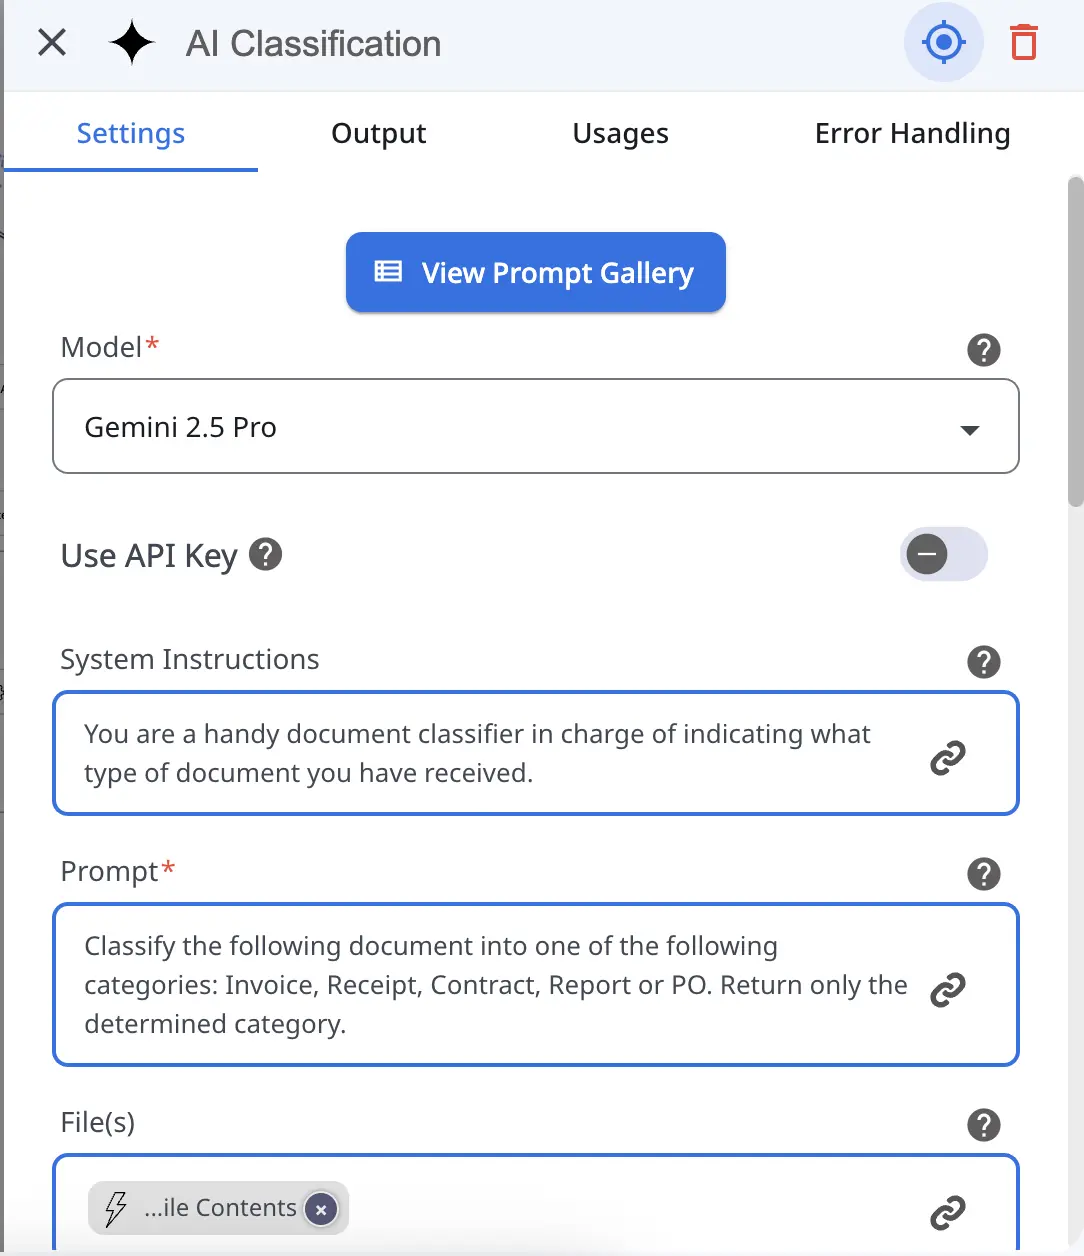Open help icon beside System Instructions
The width and height of the screenshot is (1084, 1256).
tap(983, 662)
